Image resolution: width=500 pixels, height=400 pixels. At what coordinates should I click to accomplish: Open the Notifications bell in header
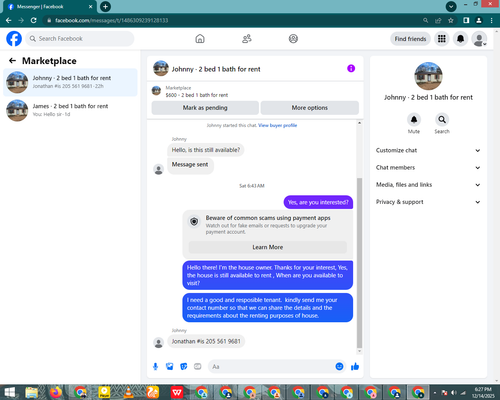(460, 39)
